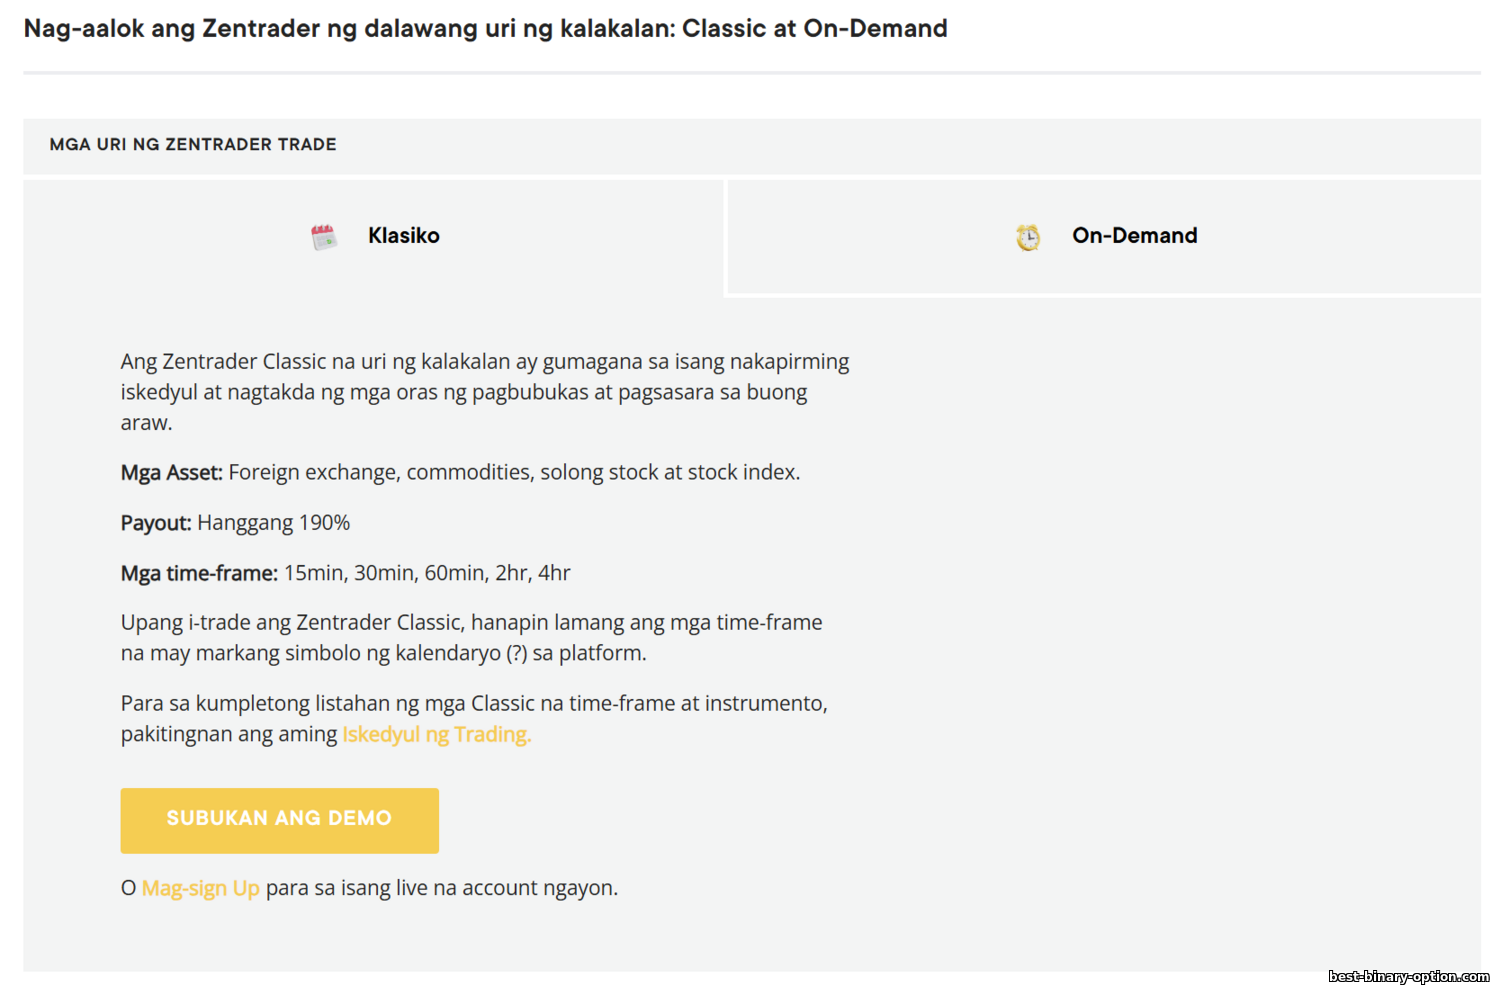Click the alarm clock icon beside On-Demand
The width and height of the screenshot is (1500, 995).
coord(1028,237)
